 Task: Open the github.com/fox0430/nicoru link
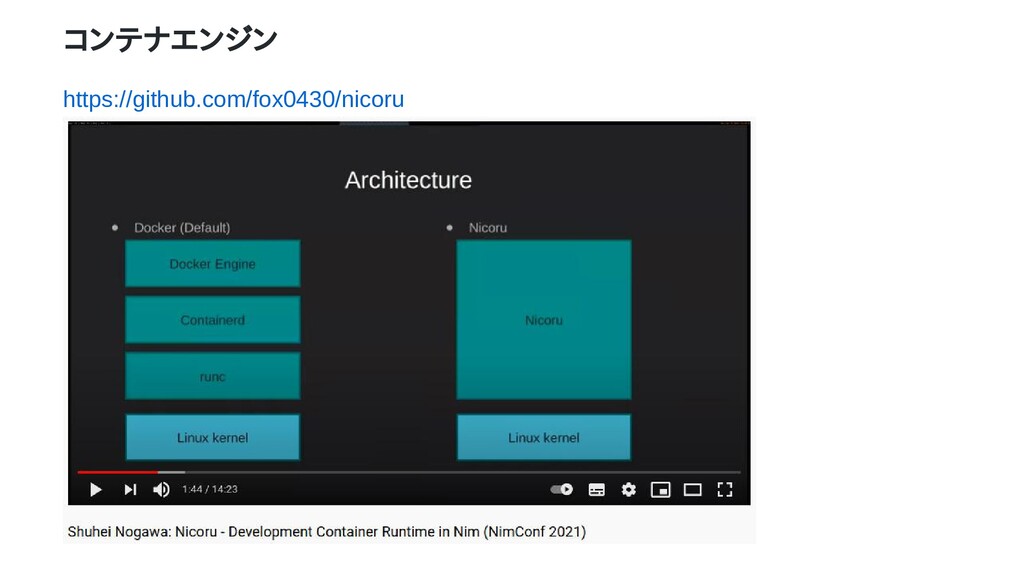coord(233,99)
